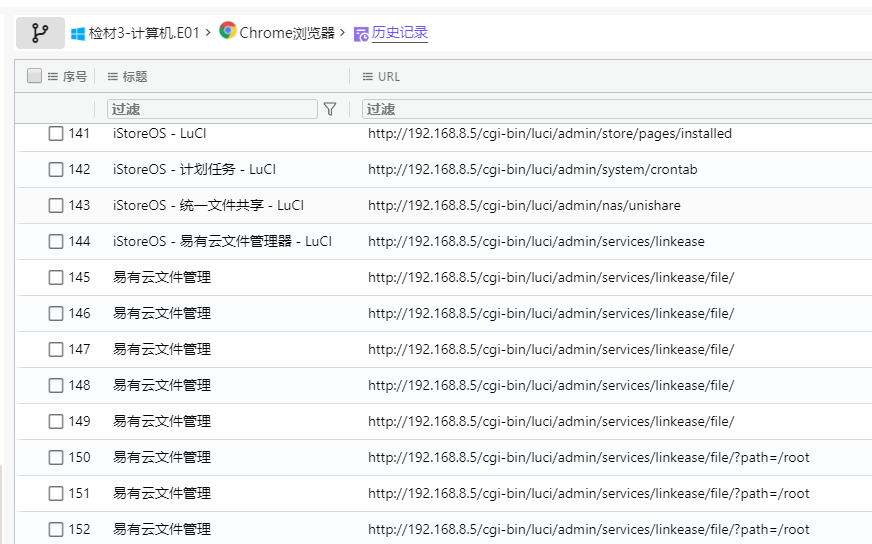Screen dimensions: 872x544
Task: Click the Windows logo evidence icon
Action: tap(78, 33)
